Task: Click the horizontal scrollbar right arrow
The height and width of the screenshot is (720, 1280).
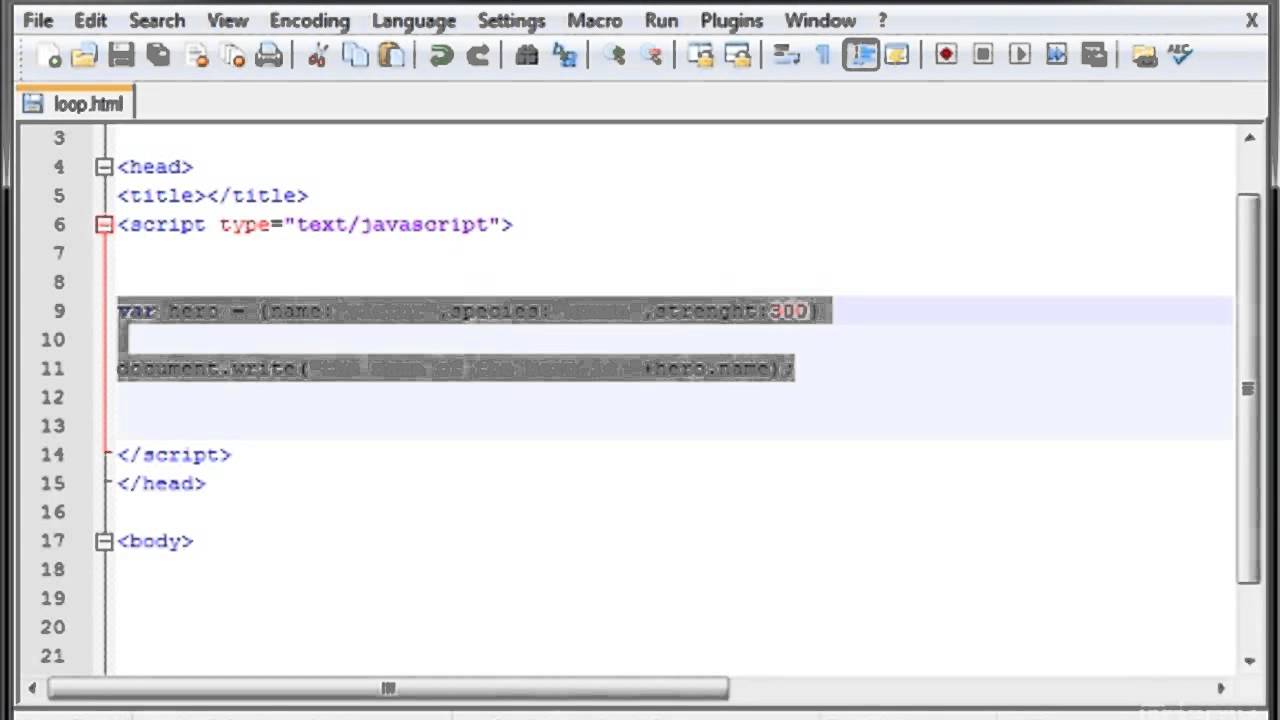Action: point(1220,688)
